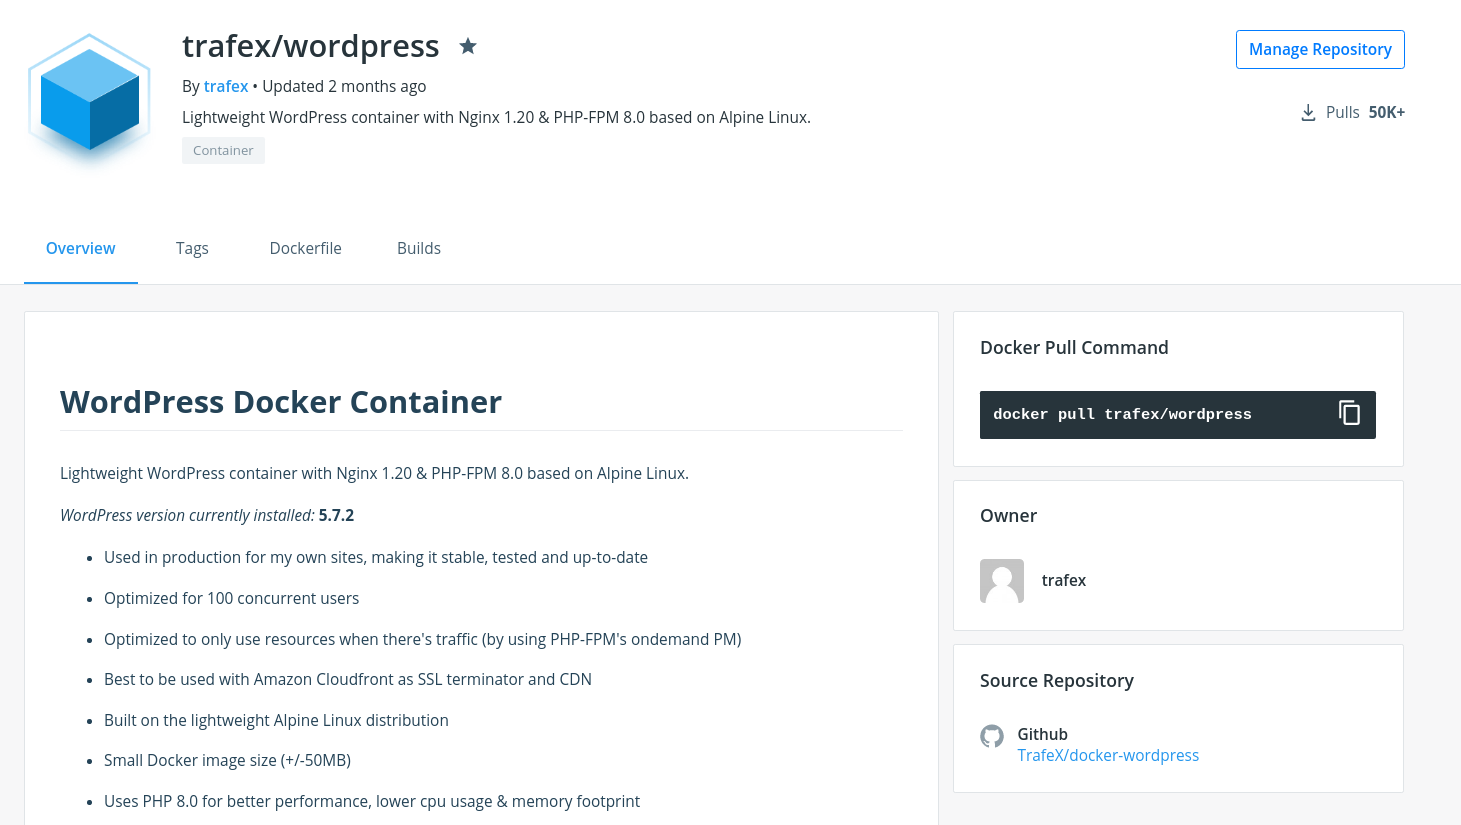This screenshot has width=1461, height=825.
Task: Open TrafeX/docker-wordpress source link
Action: click(x=1108, y=755)
